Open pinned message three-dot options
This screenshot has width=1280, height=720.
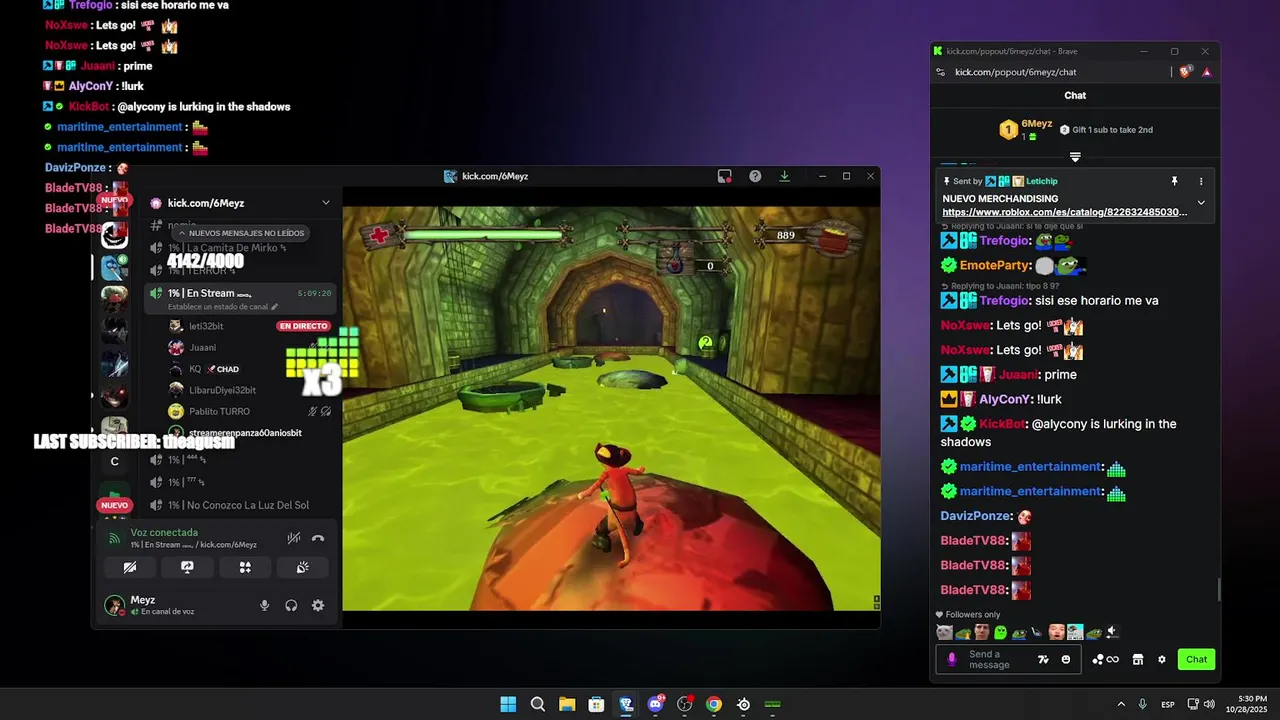point(1201,181)
